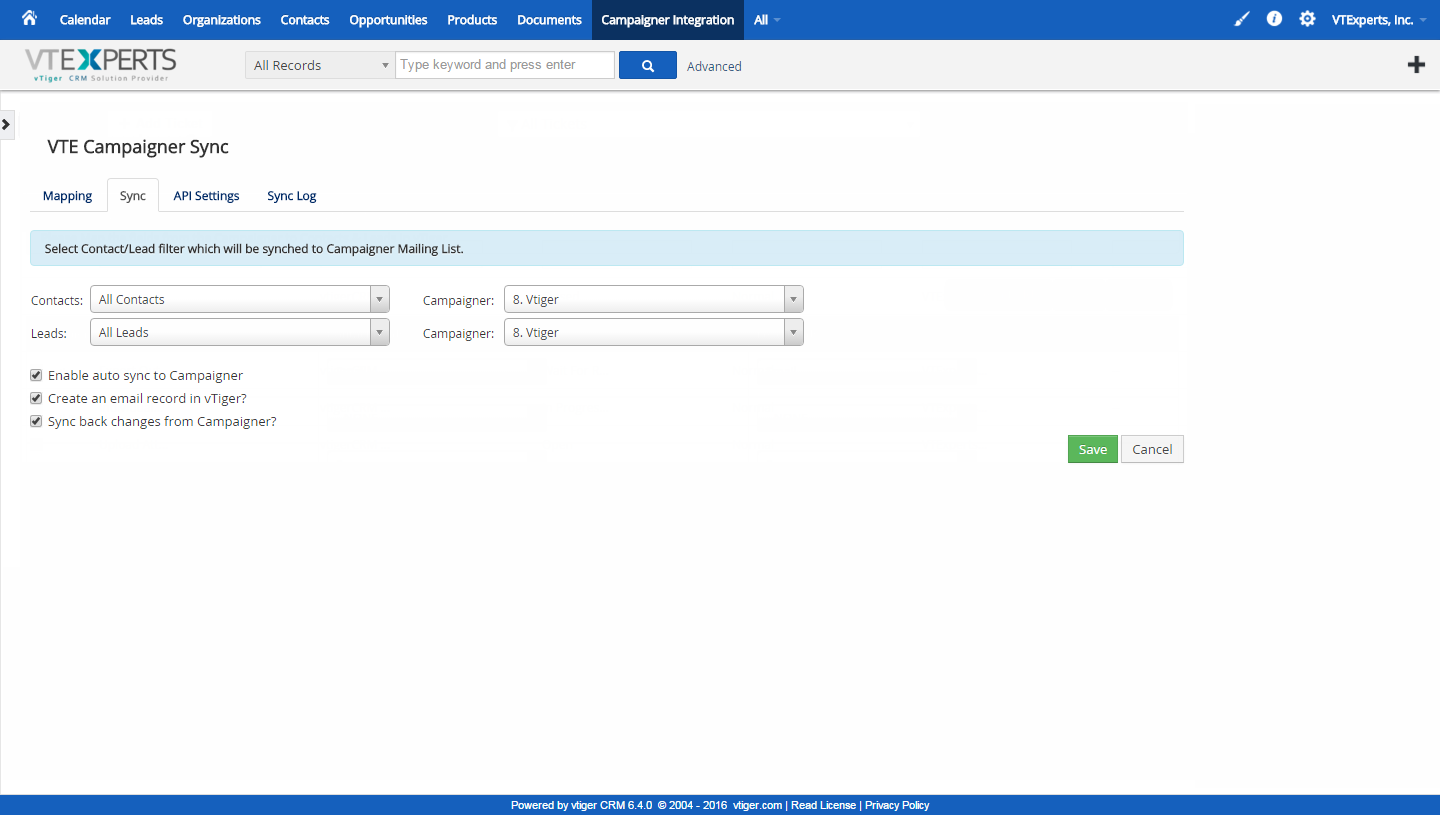
Task: Go to the Home icon
Action: (x=29, y=18)
